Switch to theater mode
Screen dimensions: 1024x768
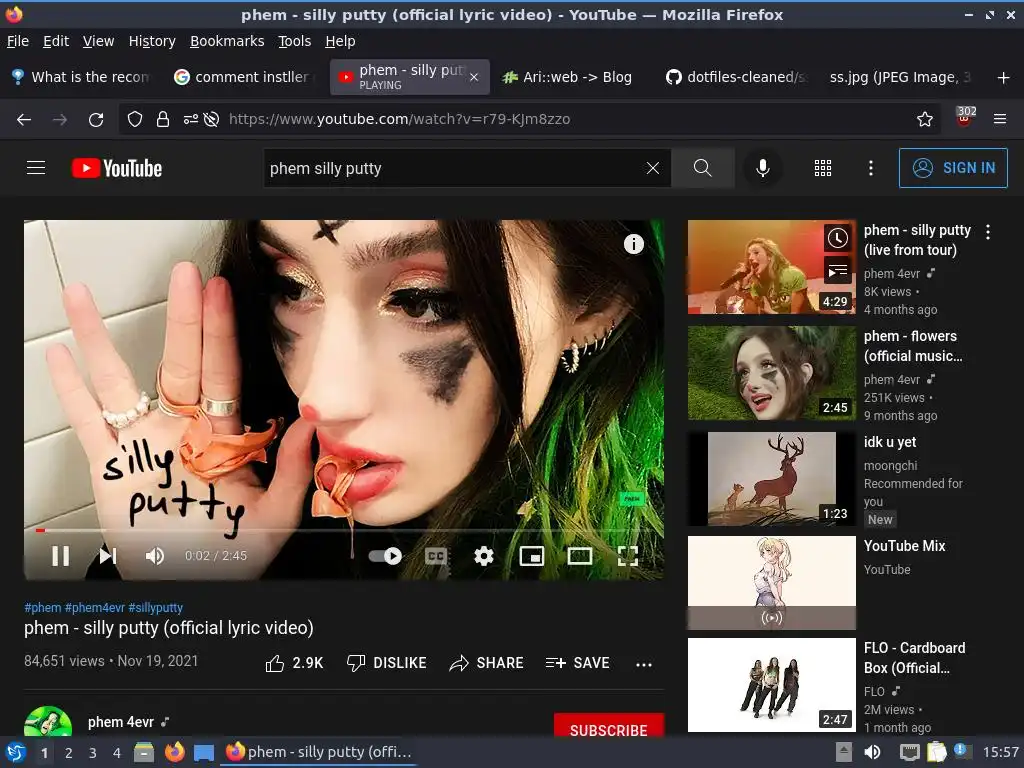pos(580,556)
